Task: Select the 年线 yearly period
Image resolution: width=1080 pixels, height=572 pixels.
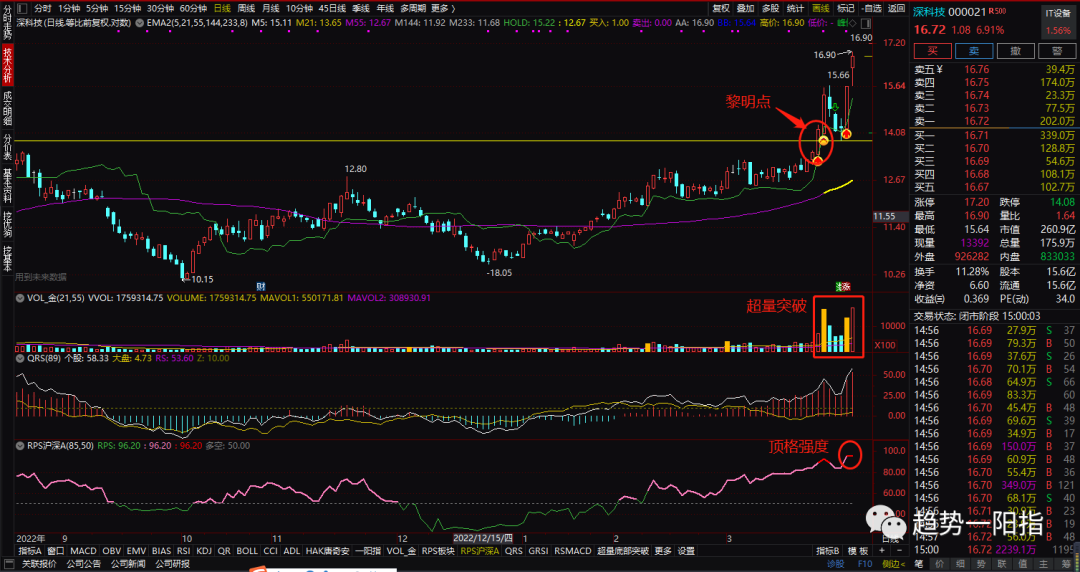Action: [385, 8]
